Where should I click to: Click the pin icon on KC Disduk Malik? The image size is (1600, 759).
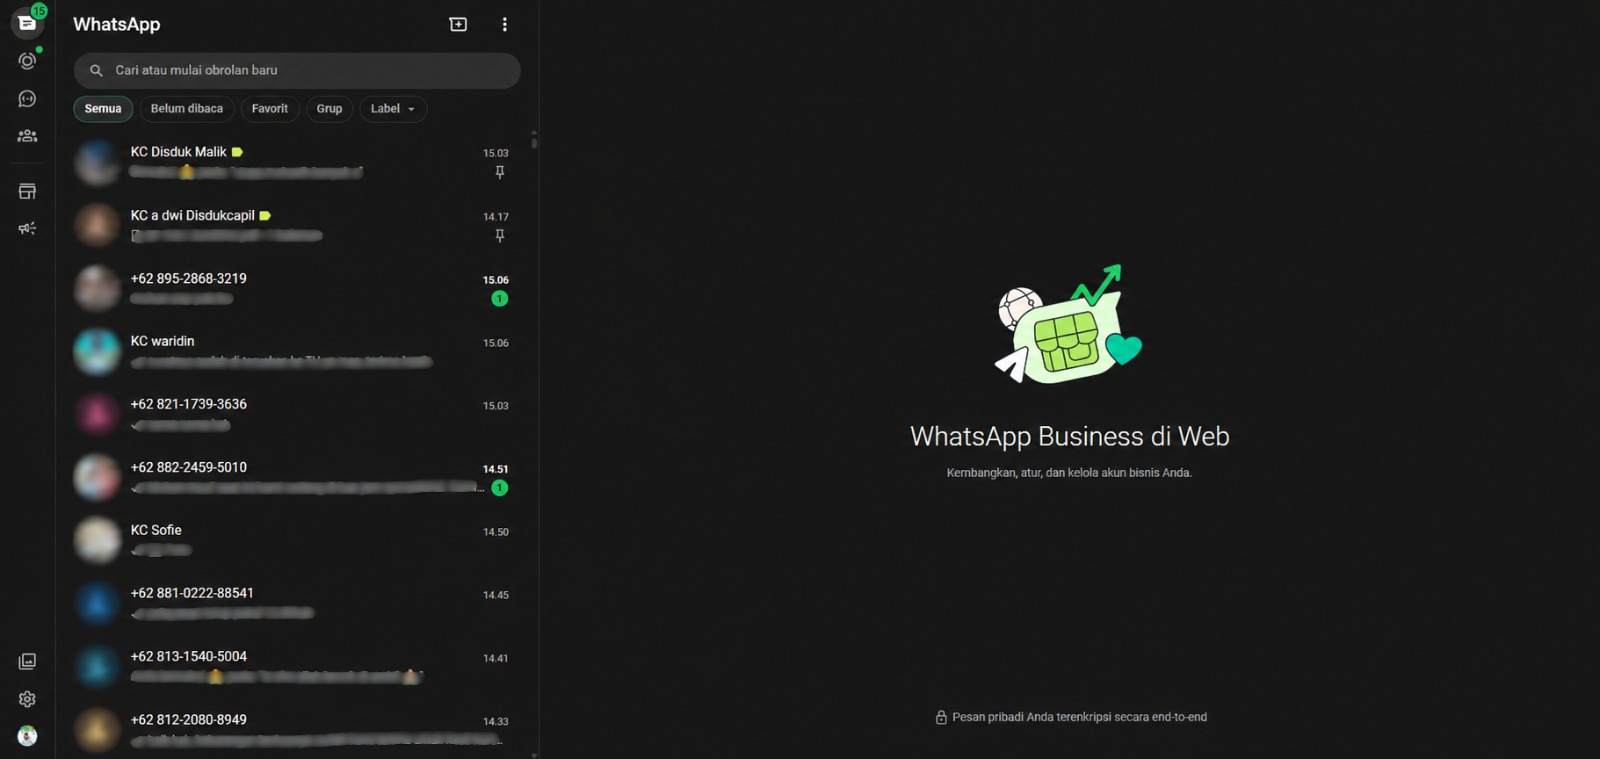tap(500, 172)
